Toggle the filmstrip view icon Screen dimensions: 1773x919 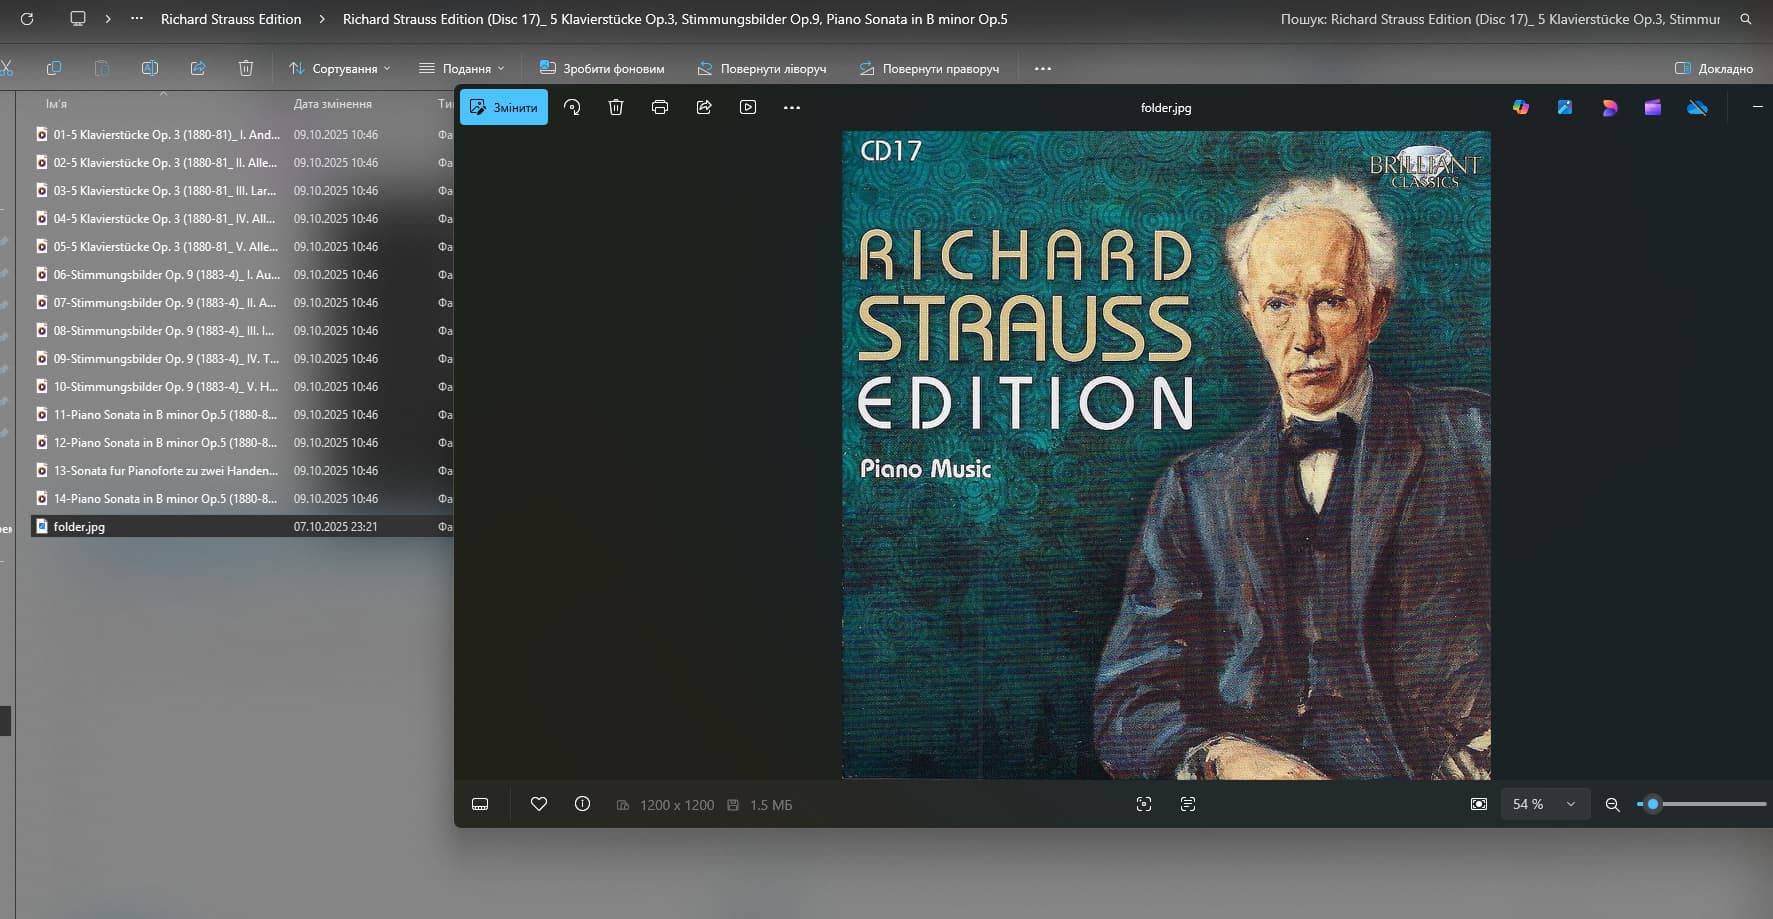pyautogui.click(x=480, y=804)
